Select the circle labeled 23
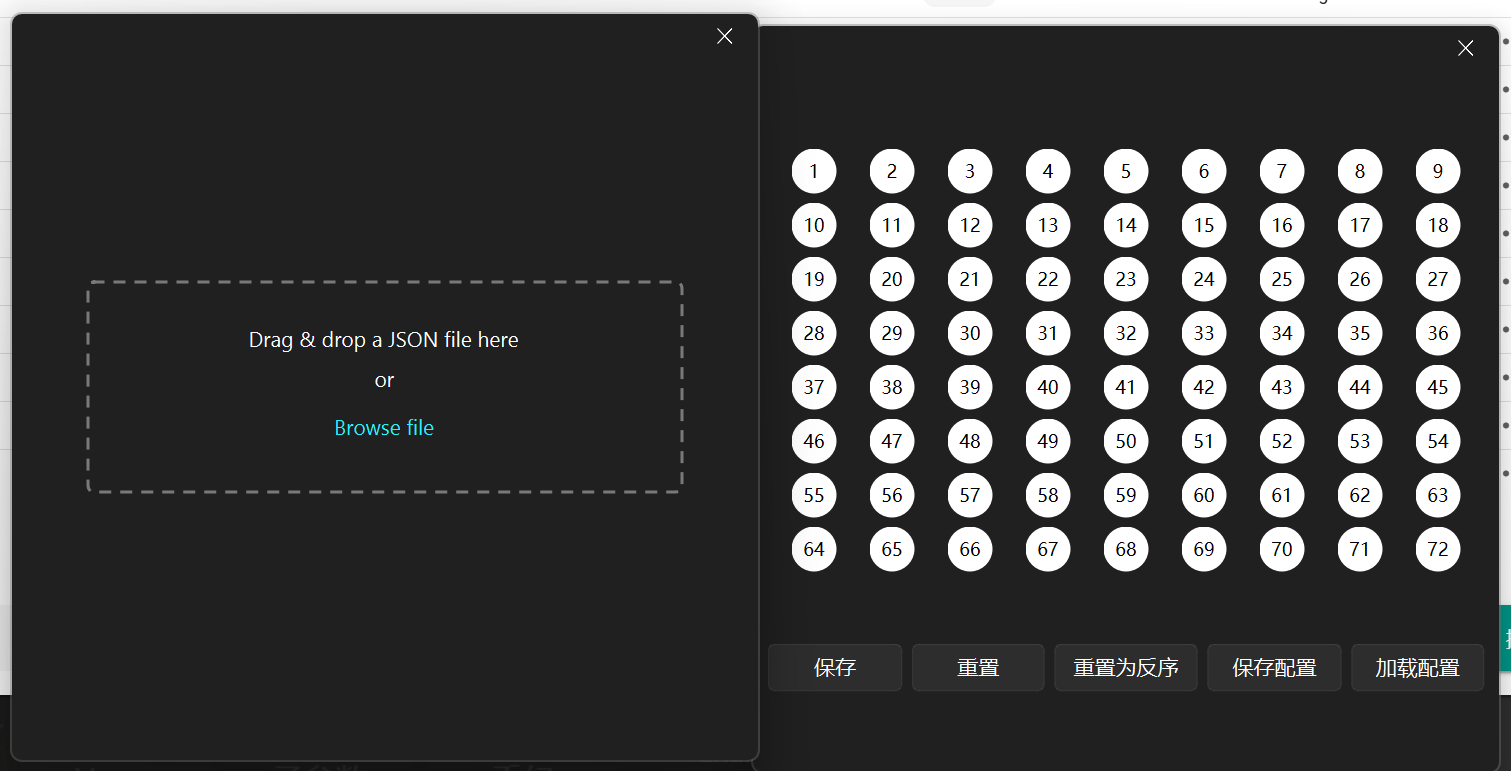1511x771 pixels. pyautogui.click(x=1126, y=279)
